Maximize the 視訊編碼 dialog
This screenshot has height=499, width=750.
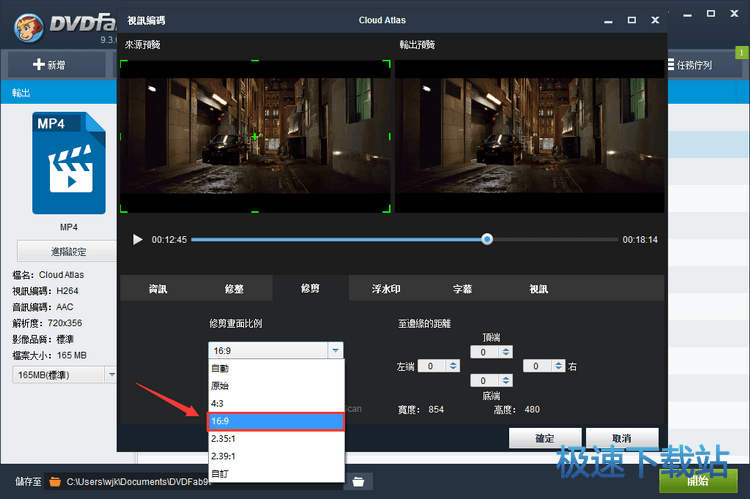[632, 20]
